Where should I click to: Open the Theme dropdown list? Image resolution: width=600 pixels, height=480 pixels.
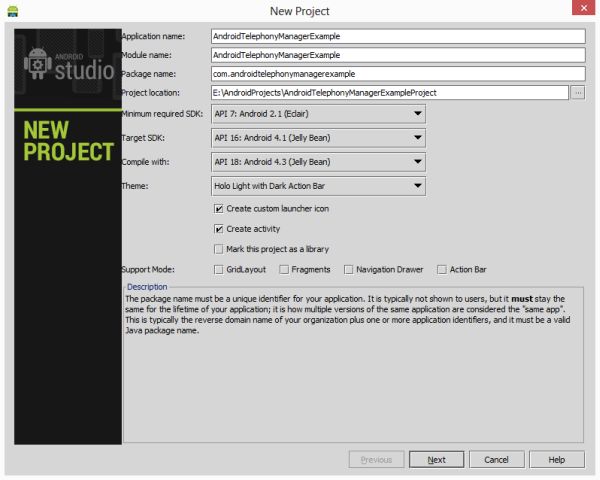pos(318,186)
